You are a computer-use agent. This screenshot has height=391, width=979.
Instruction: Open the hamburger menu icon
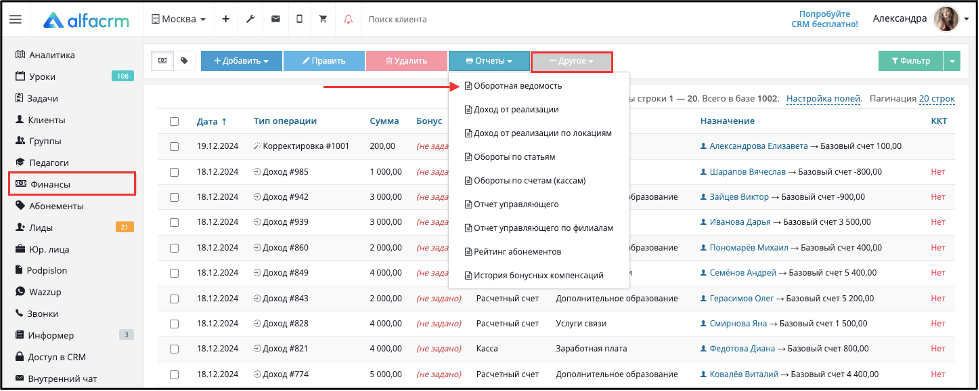[x=15, y=19]
